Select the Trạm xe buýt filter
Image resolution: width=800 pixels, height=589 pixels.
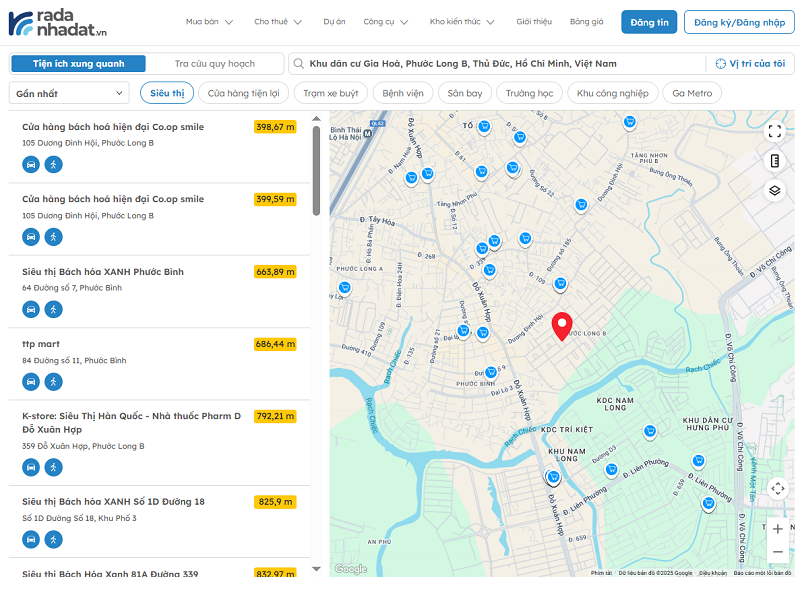[x=331, y=93]
